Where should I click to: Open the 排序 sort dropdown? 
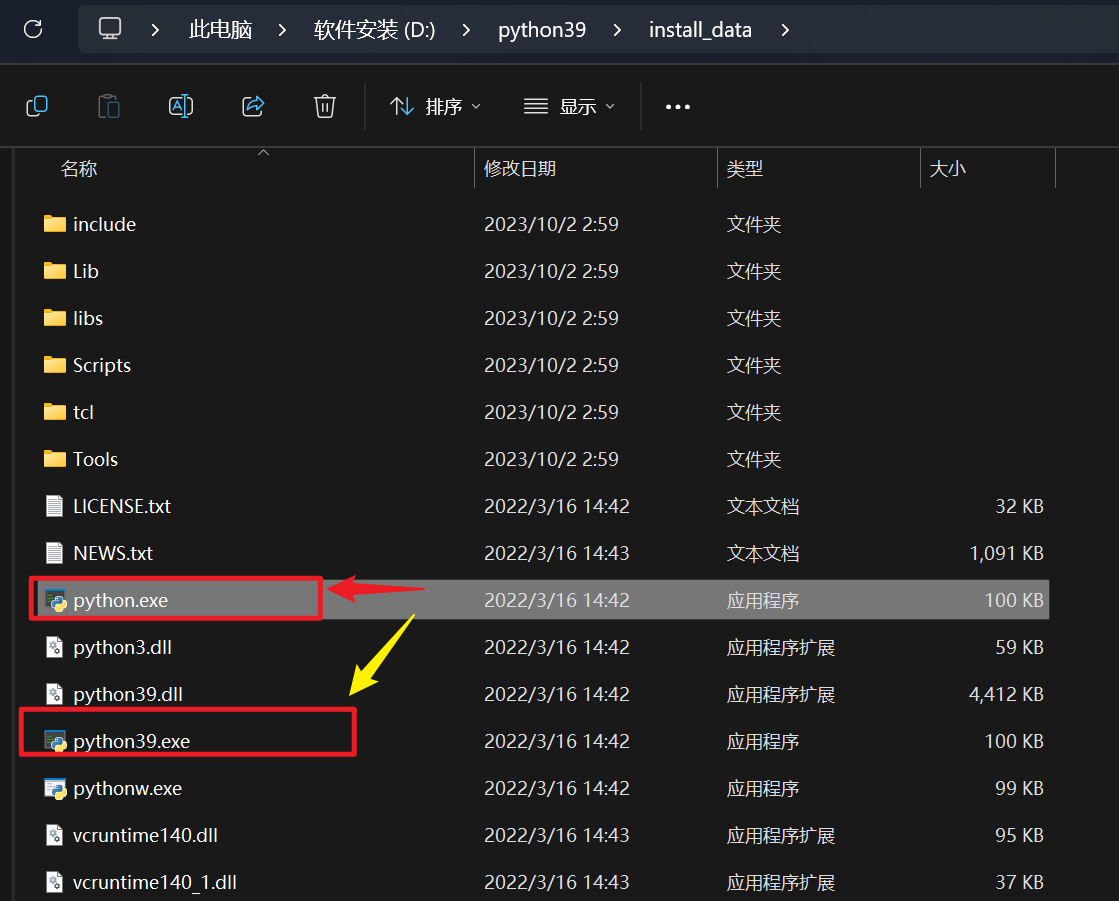(435, 106)
